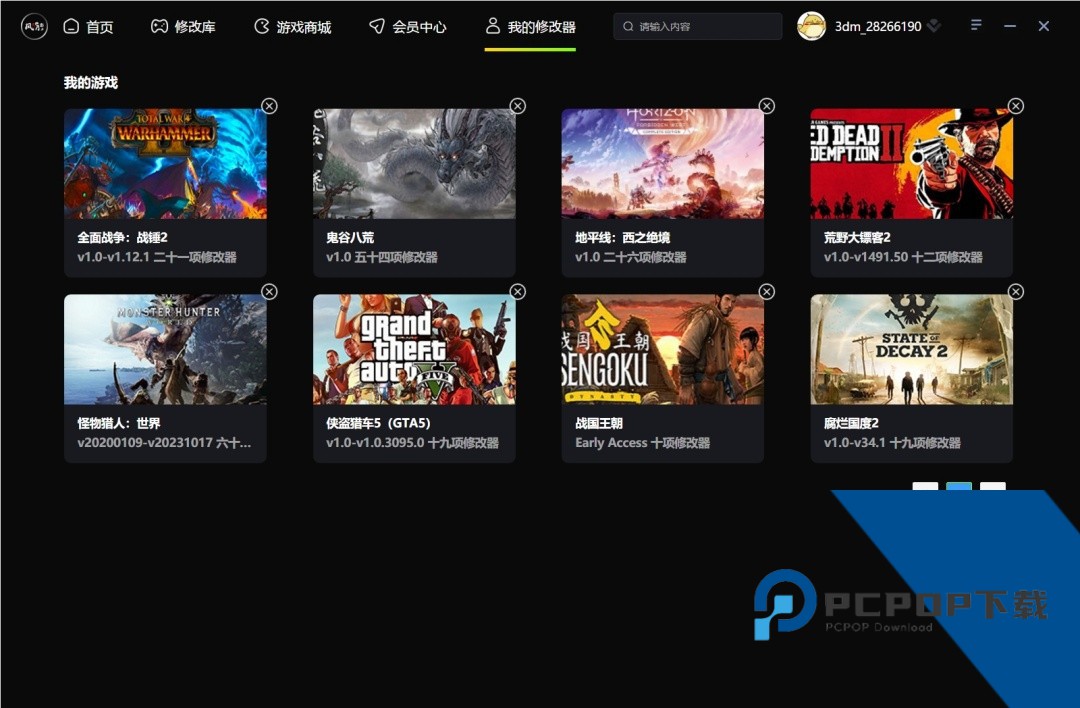Open the Total War Warhammer II cover image
Image resolution: width=1080 pixels, height=708 pixels.
(x=165, y=163)
